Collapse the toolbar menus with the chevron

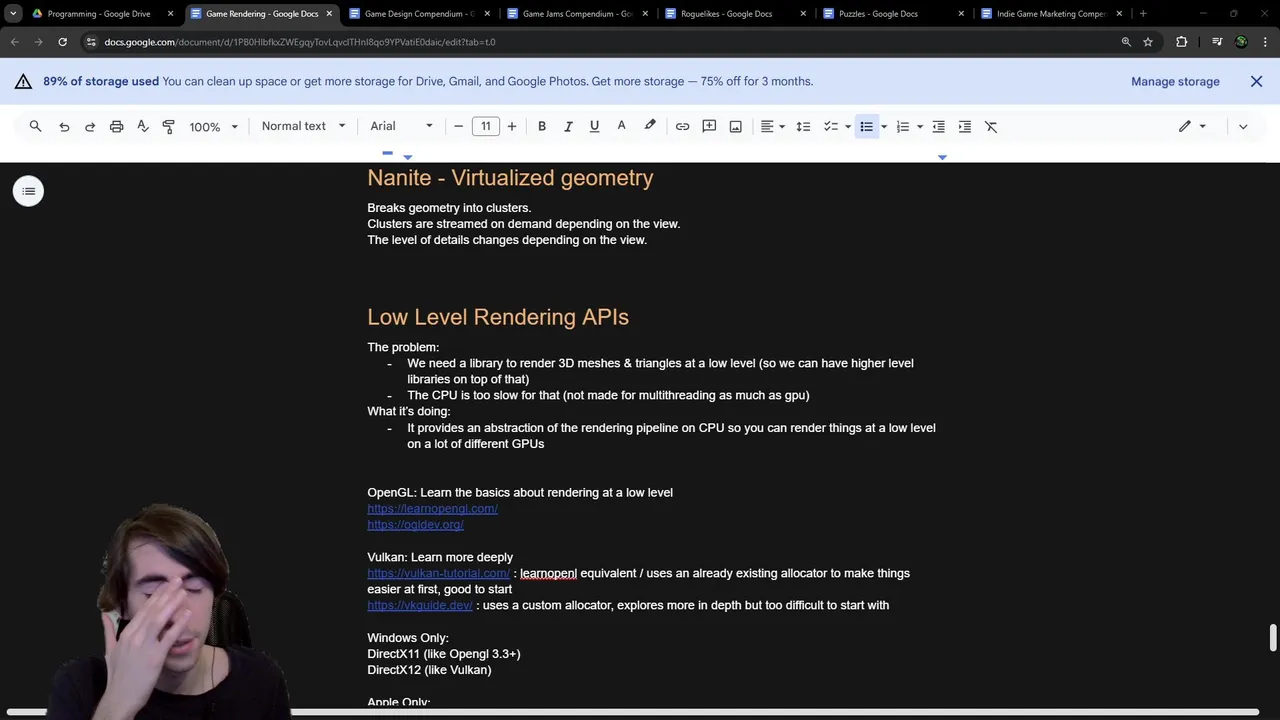tap(1243, 126)
